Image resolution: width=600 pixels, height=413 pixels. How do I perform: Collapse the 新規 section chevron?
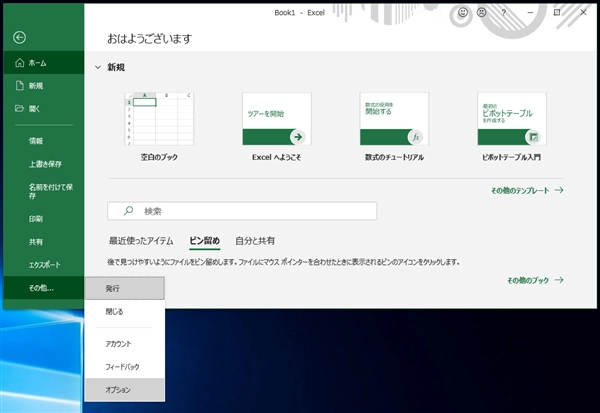tap(98, 67)
